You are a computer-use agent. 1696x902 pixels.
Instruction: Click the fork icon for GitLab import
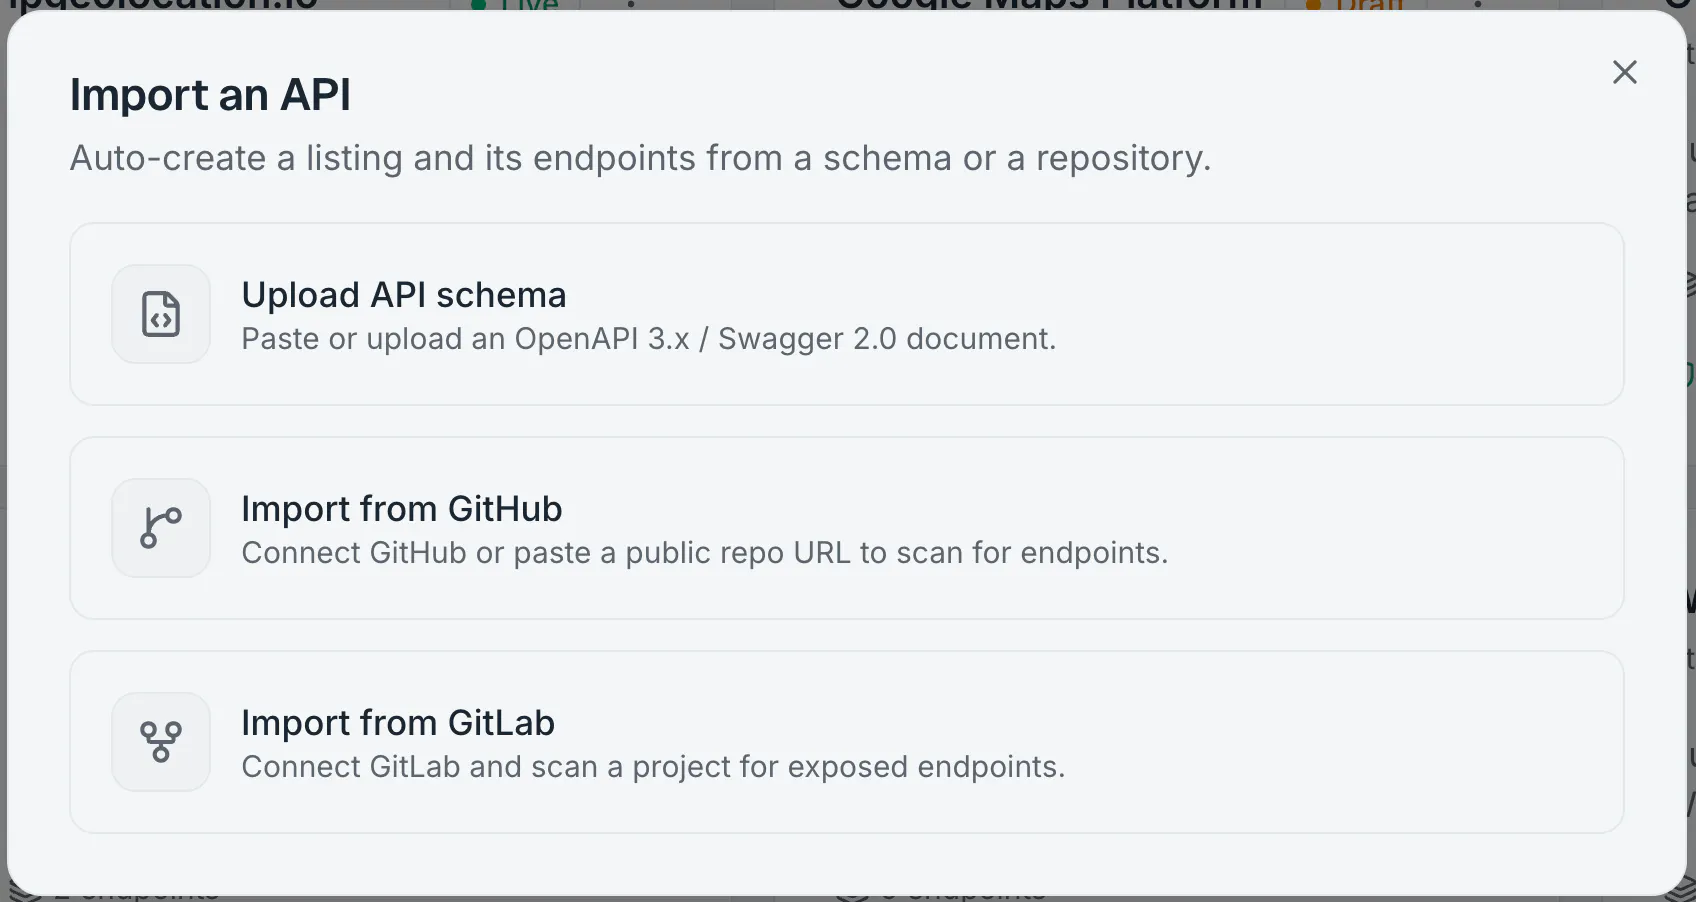(x=161, y=742)
